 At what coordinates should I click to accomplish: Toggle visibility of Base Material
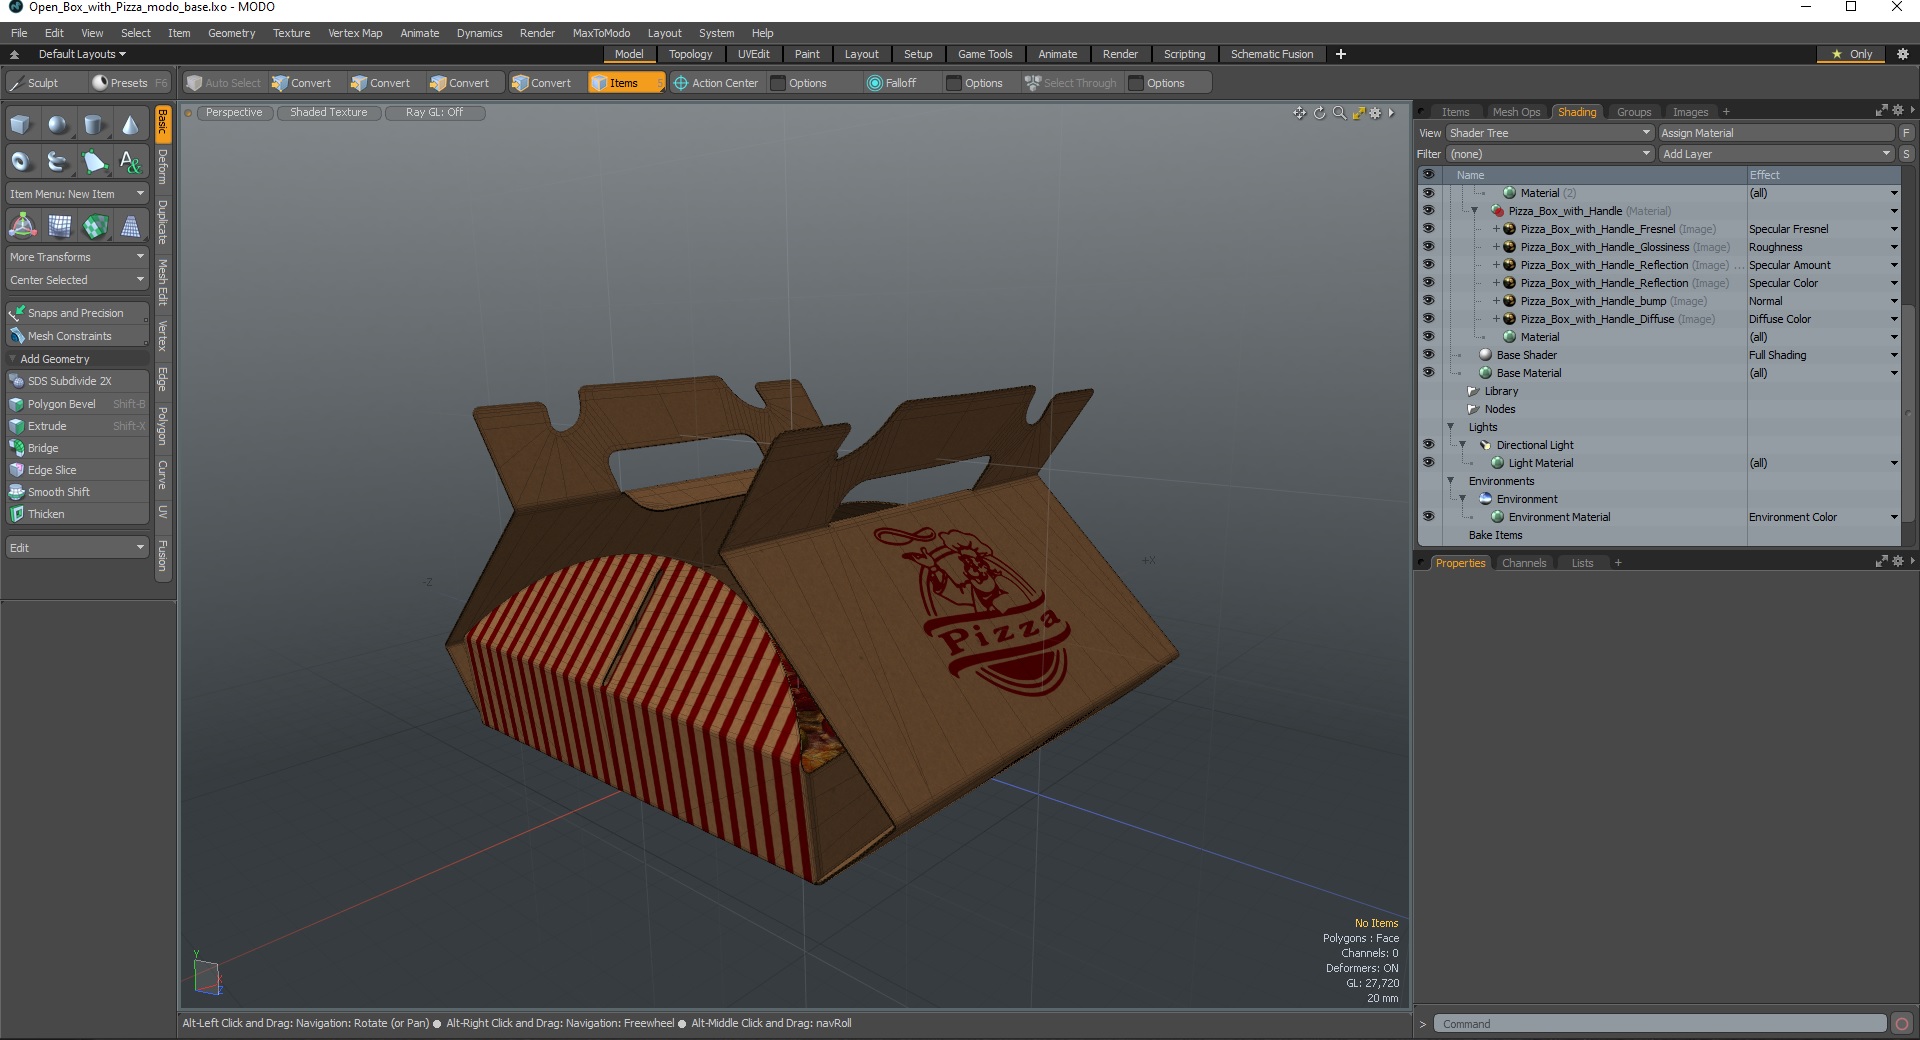(1428, 373)
